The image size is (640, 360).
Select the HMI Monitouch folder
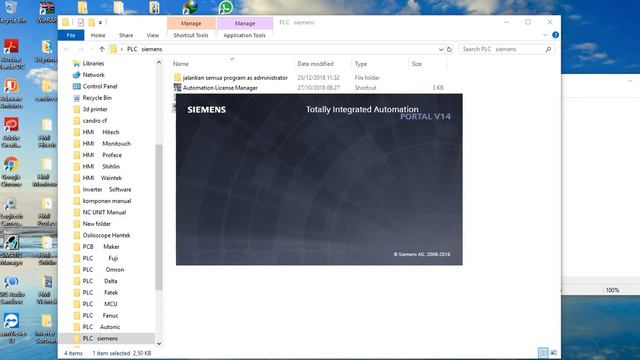(106, 143)
